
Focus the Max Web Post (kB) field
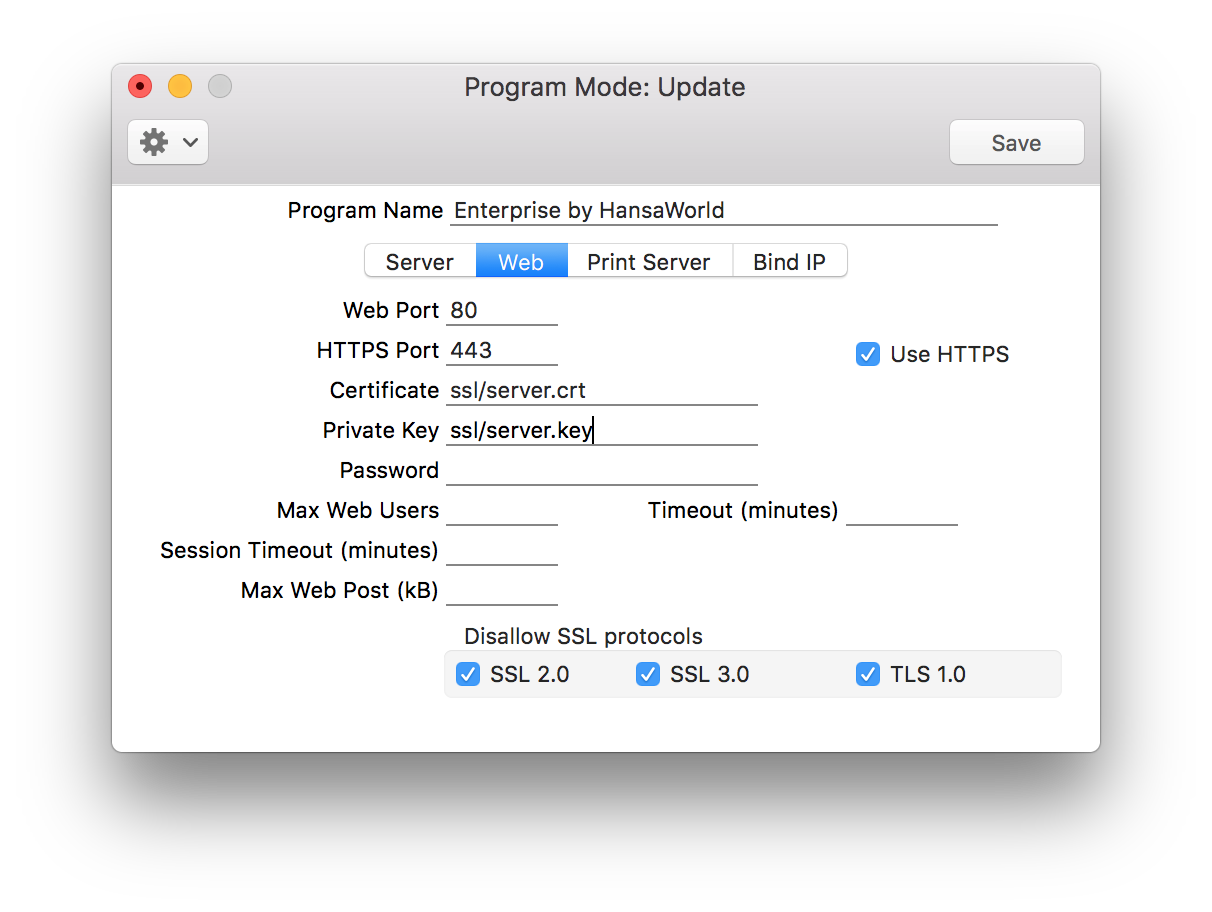[502, 591]
